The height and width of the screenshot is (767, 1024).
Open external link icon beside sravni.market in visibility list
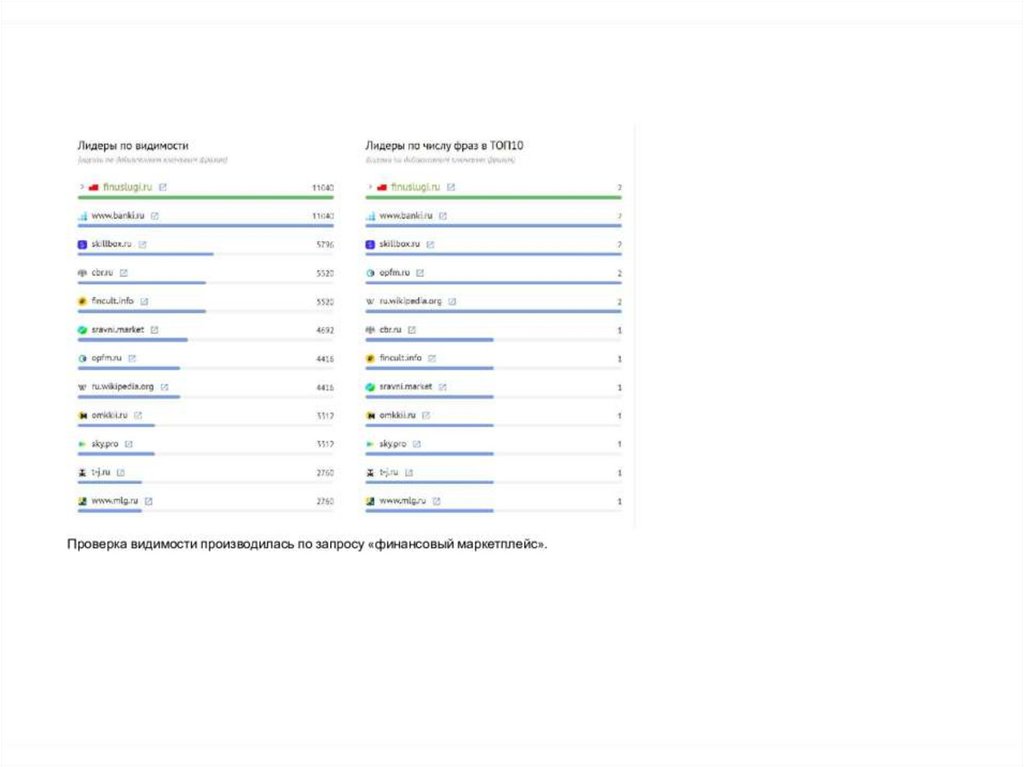click(154, 330)
